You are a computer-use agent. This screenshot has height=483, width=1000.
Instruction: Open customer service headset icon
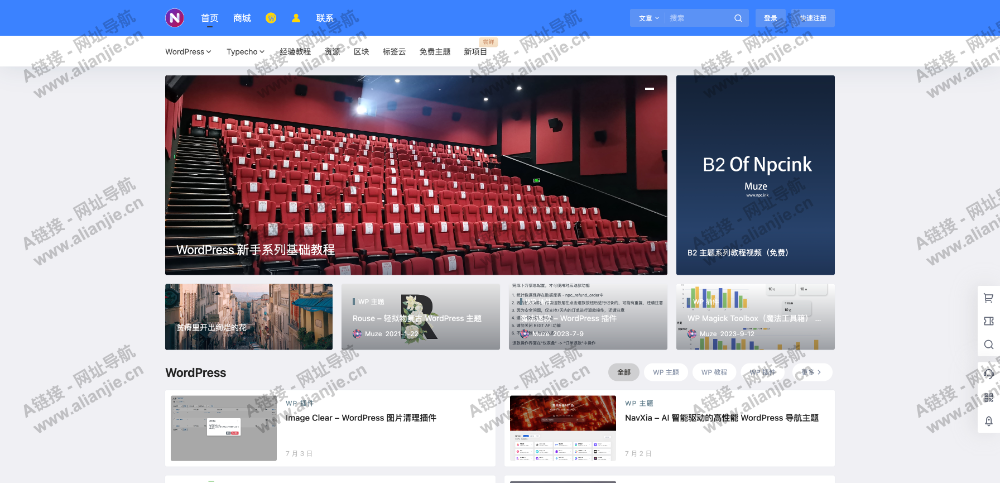click(989, 372)
